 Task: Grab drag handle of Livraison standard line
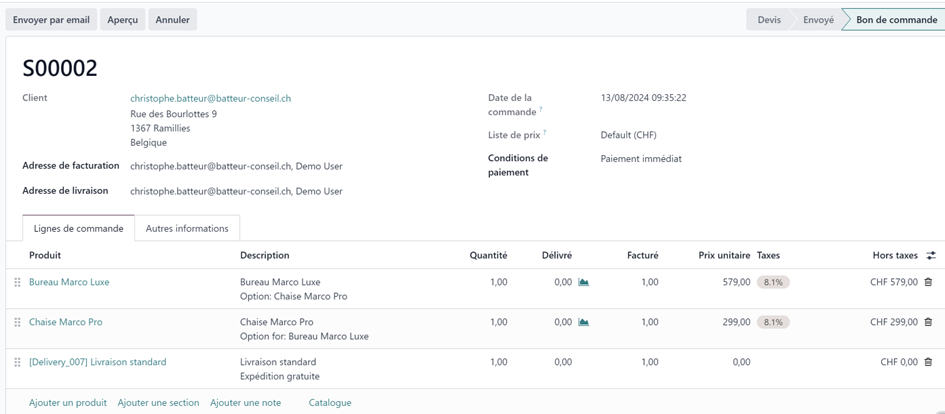tap(17, 362)
